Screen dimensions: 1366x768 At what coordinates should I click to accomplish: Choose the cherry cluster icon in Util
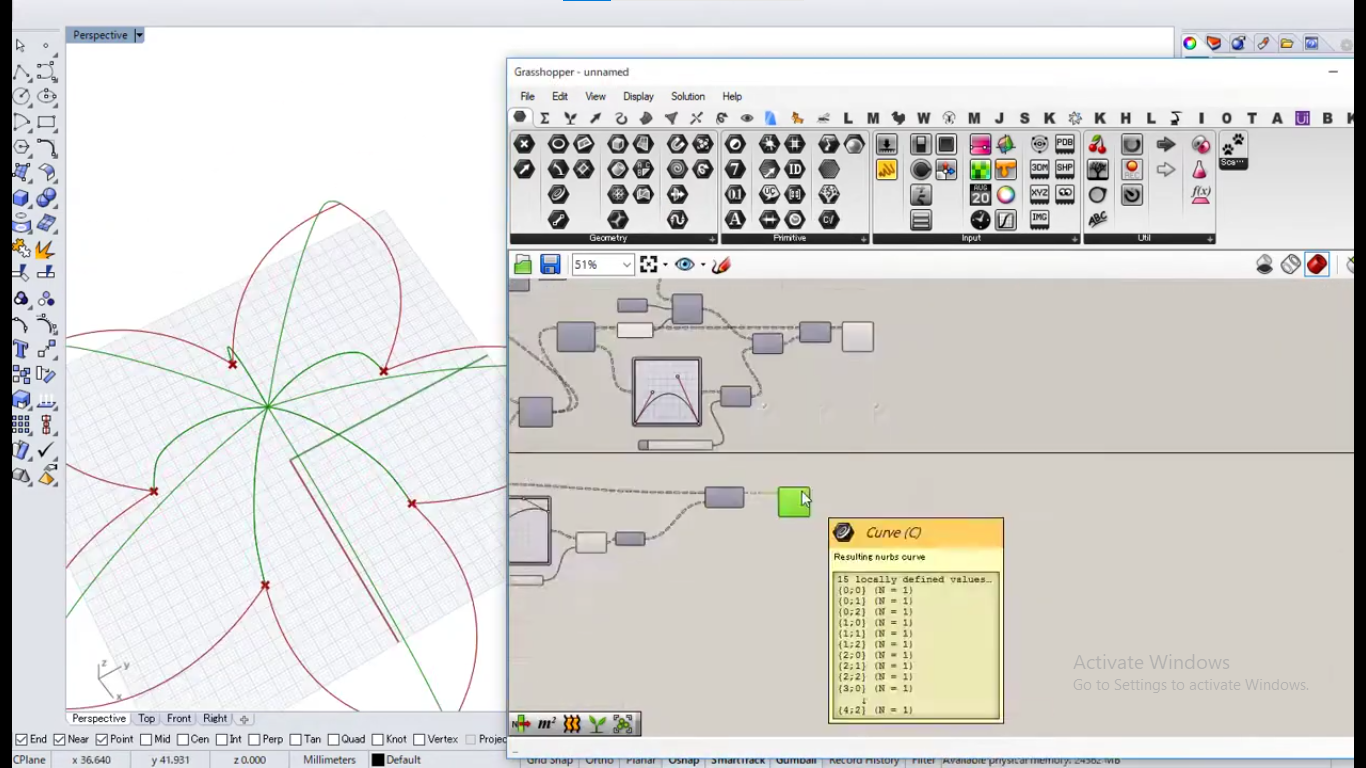(1098, 144)
